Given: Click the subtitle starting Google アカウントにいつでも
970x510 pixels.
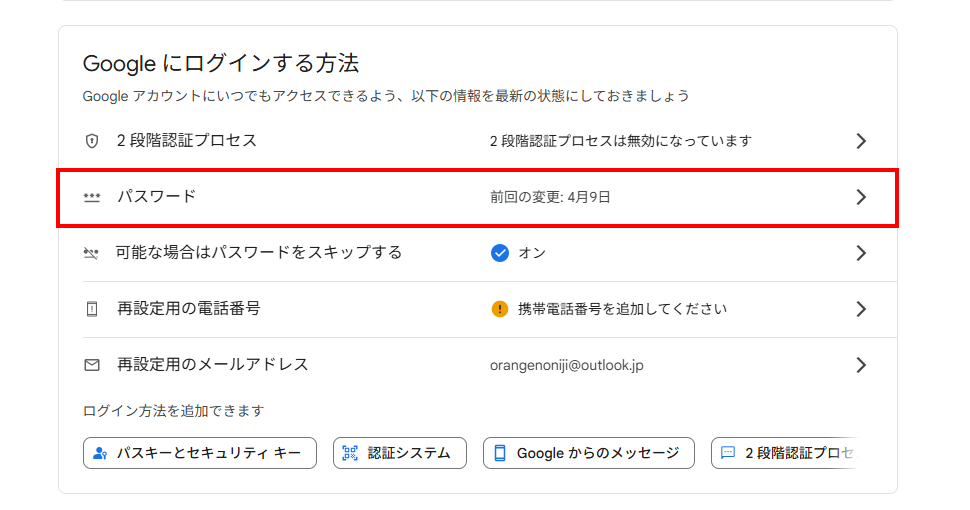Looking at the screenshot, I should click(x=386, y=96).
